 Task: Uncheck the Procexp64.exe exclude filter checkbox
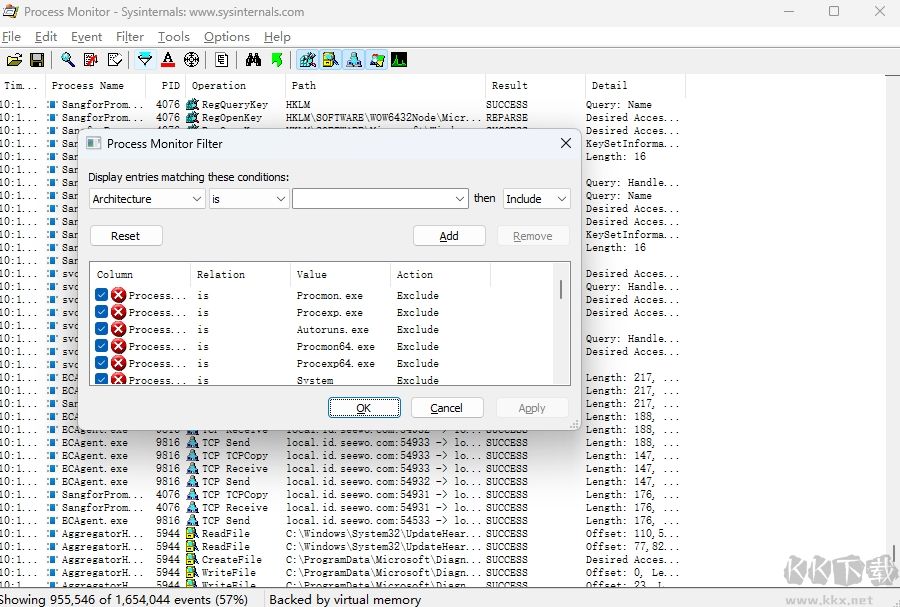coord(102,363)
